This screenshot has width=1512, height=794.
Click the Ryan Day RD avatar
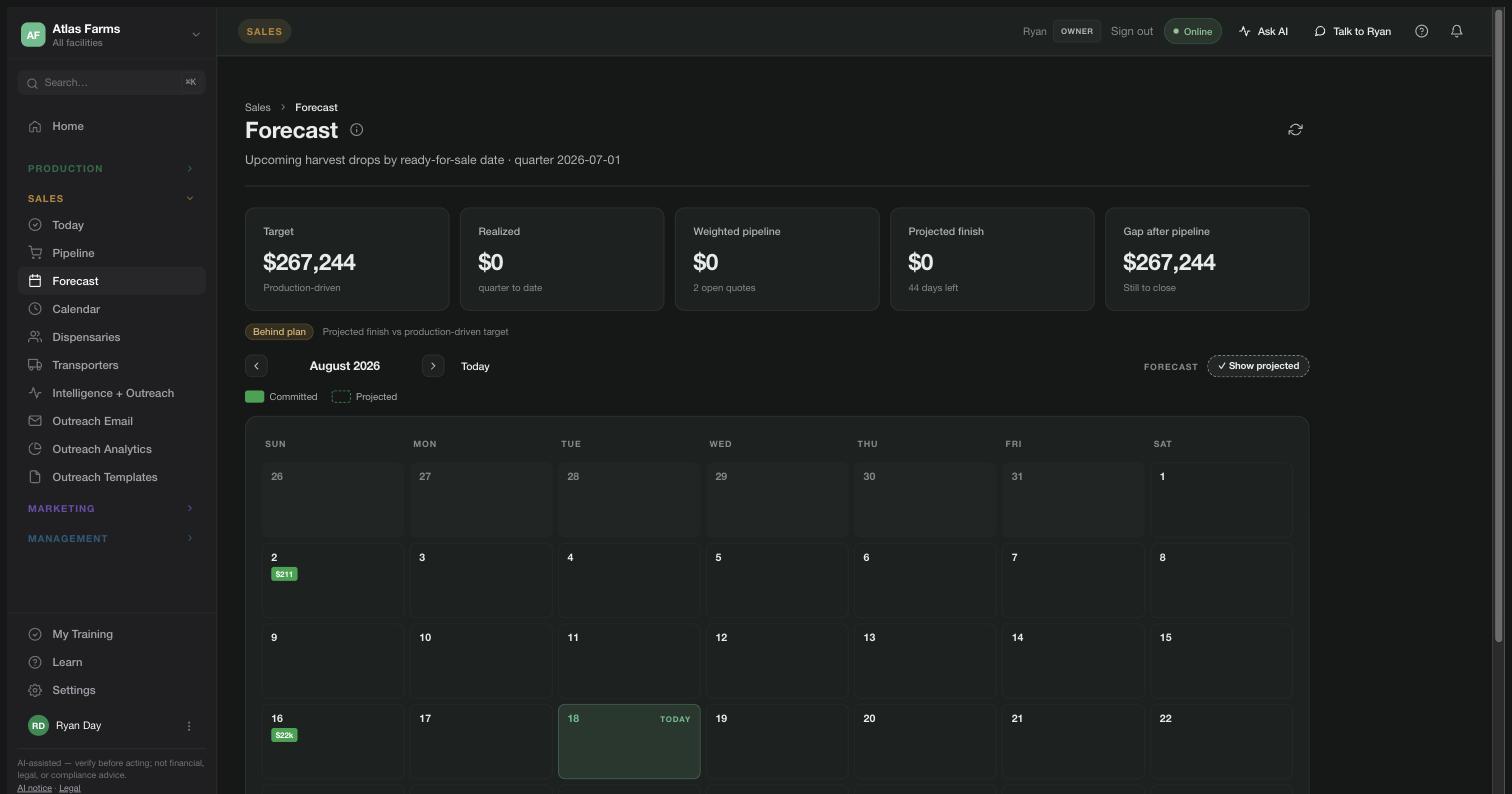click(38, 726)
